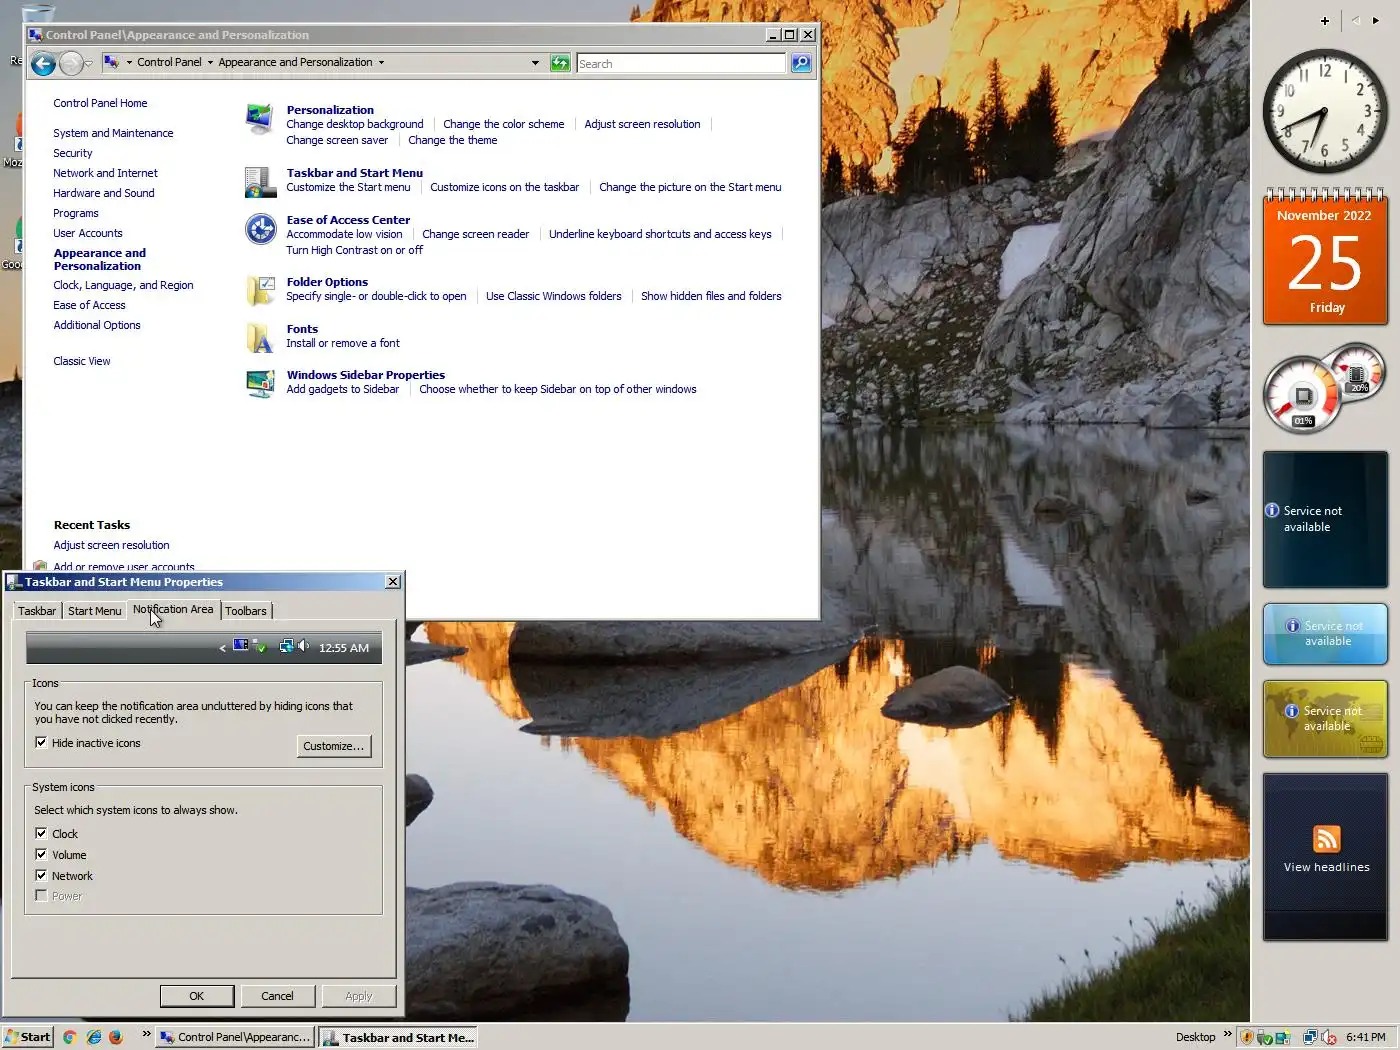Show next sidebar gadgets page arrow
The width and height of the screenshot is (1400, 1050).
pyautogui.click(x=1375, y=20)
